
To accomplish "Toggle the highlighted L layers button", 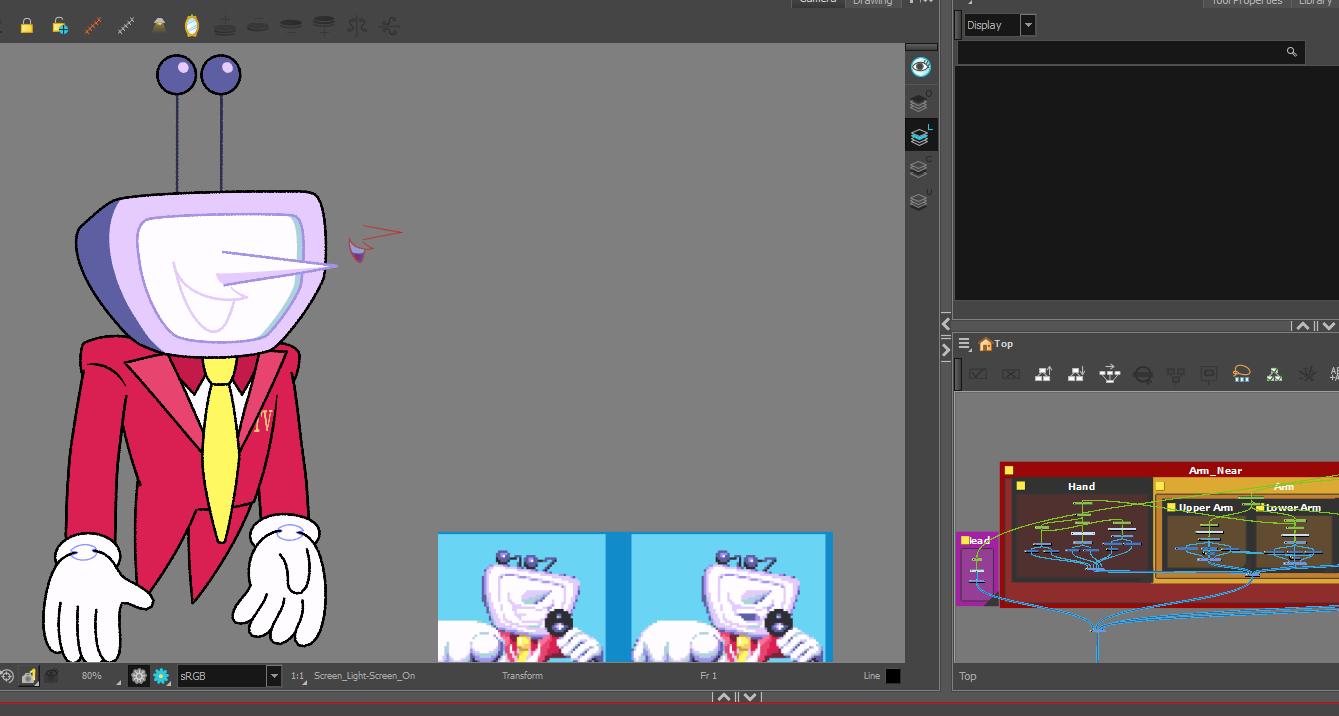I will [920, 137].
